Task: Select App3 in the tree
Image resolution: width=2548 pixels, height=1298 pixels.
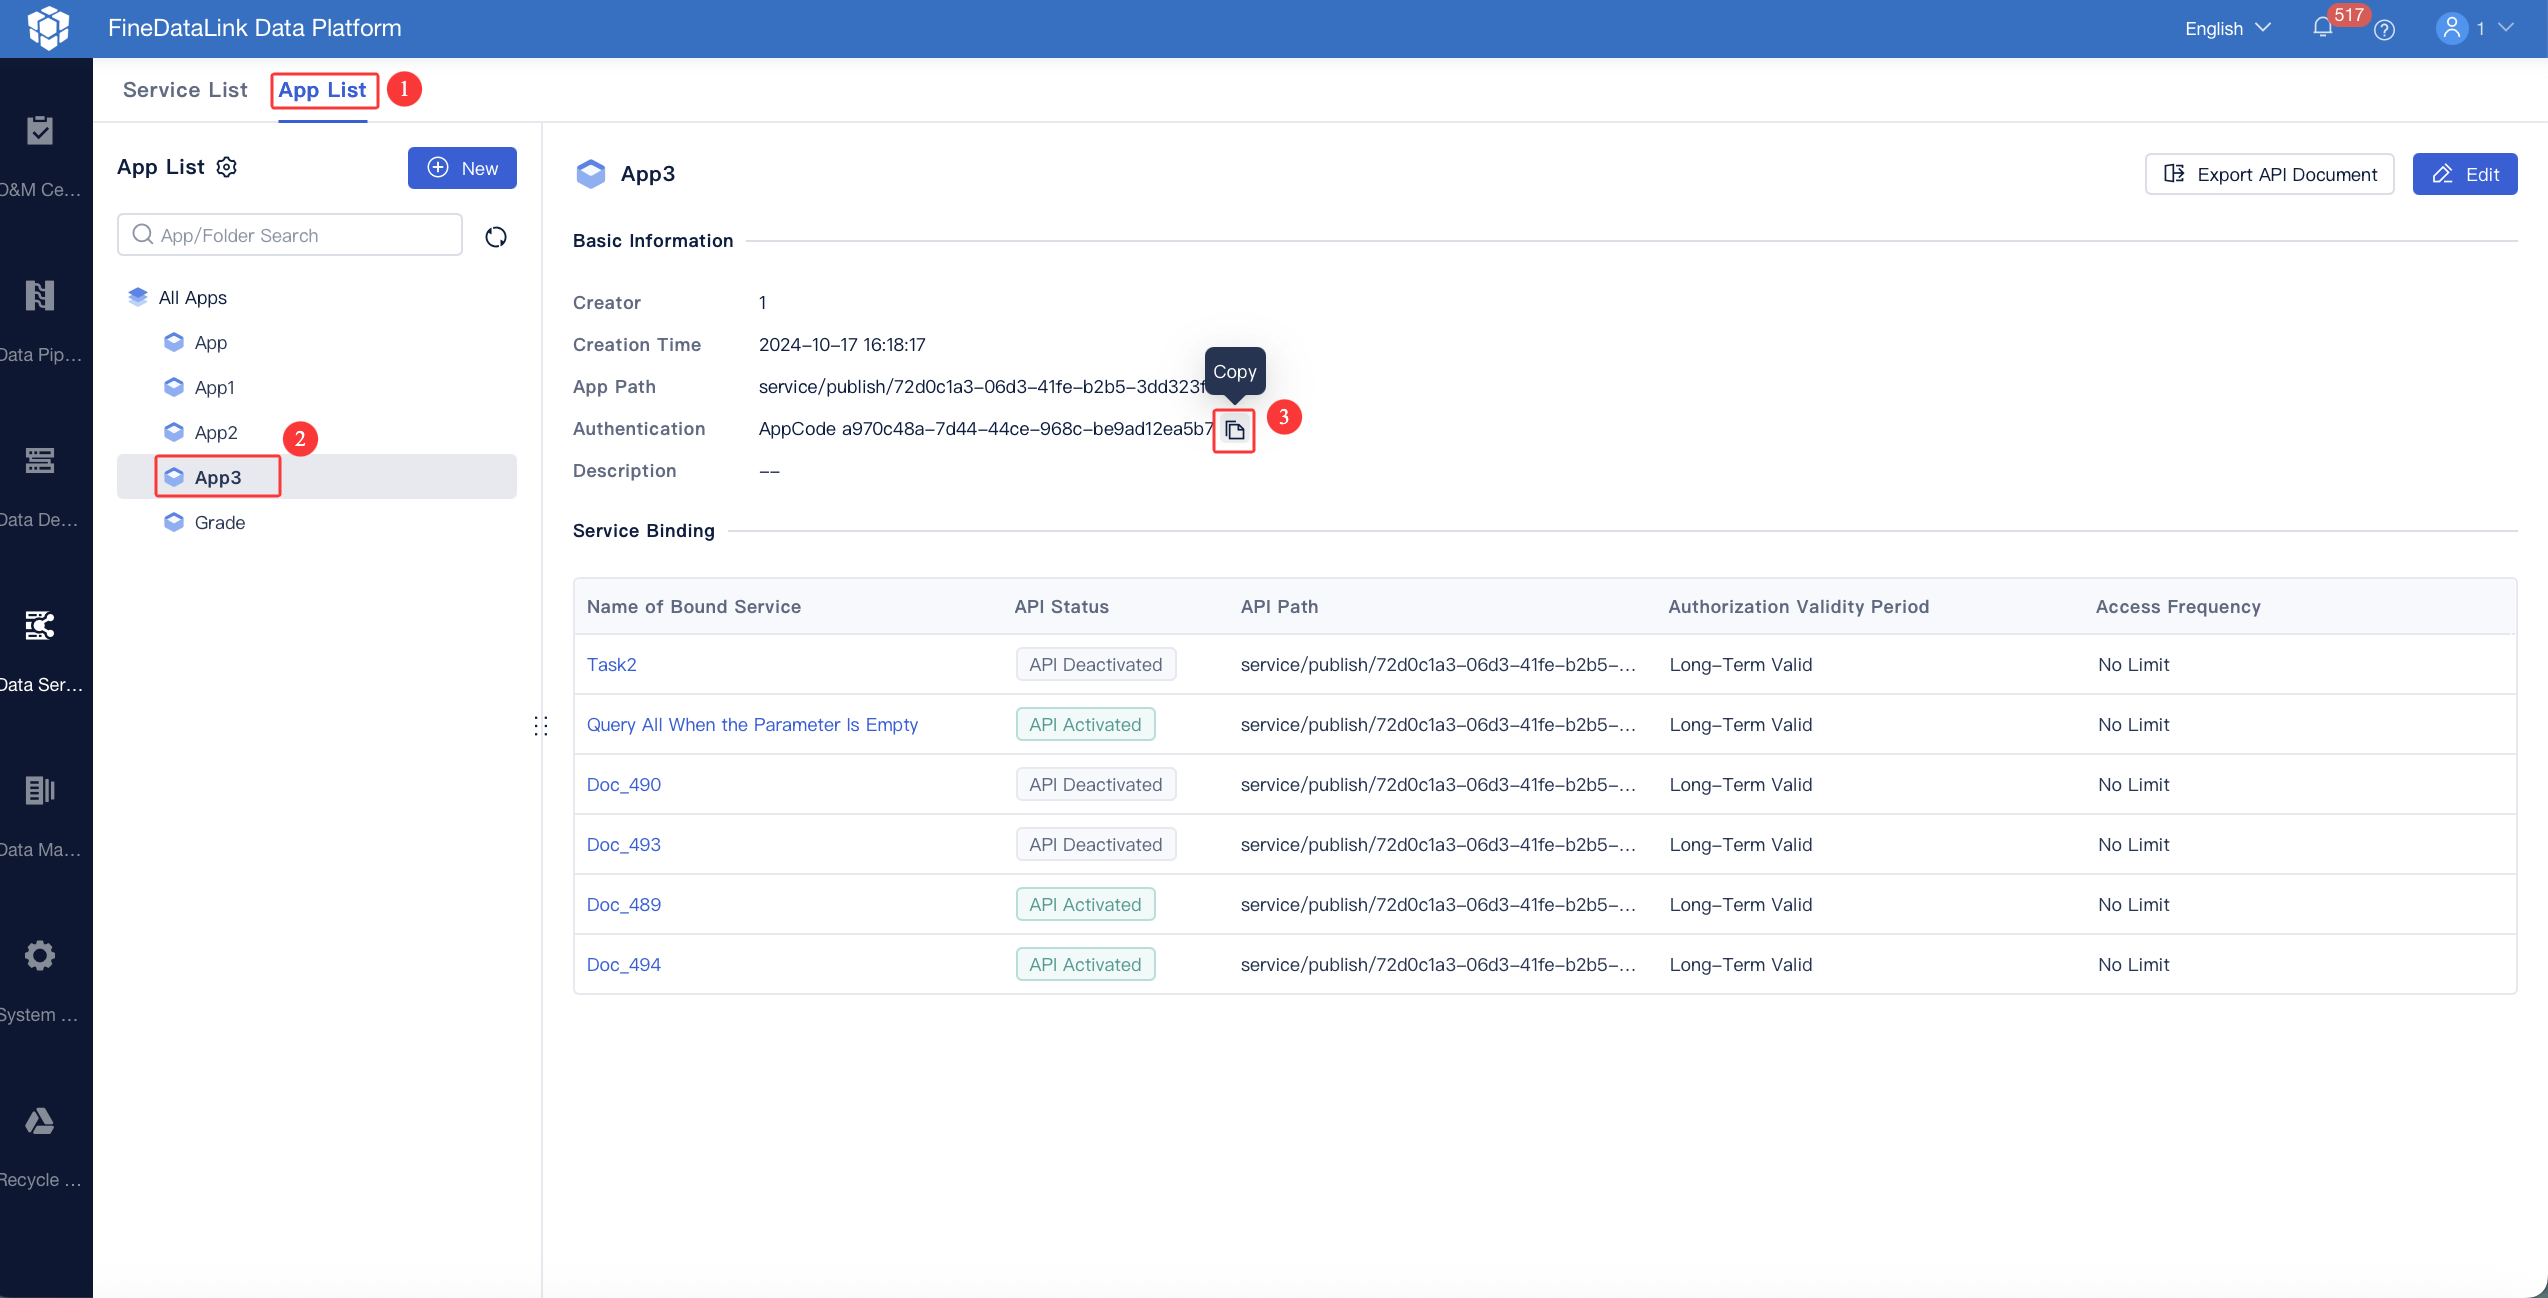Action: pos(317,477)
